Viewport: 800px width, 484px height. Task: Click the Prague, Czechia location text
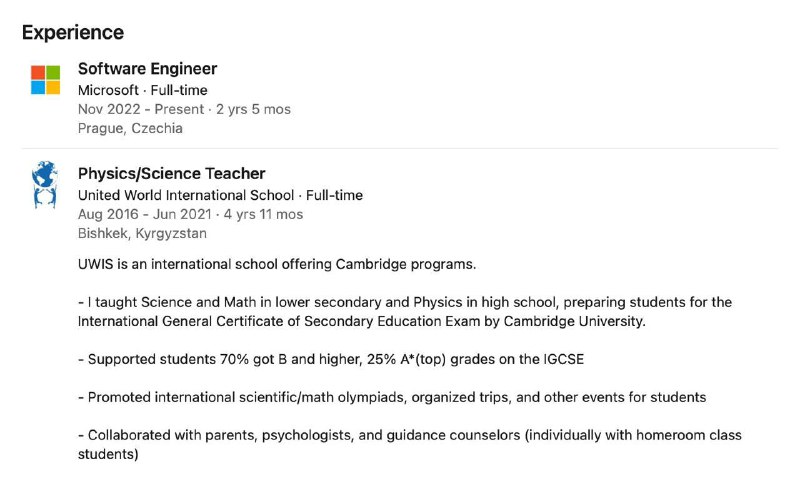(130, 128)
